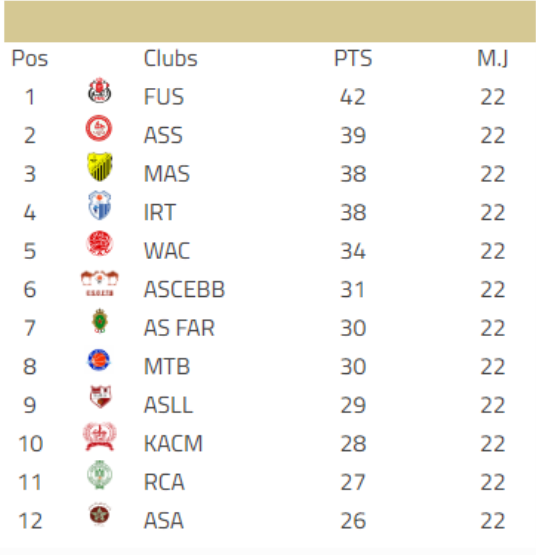Click the KACM club emblem

coord(99,436)
